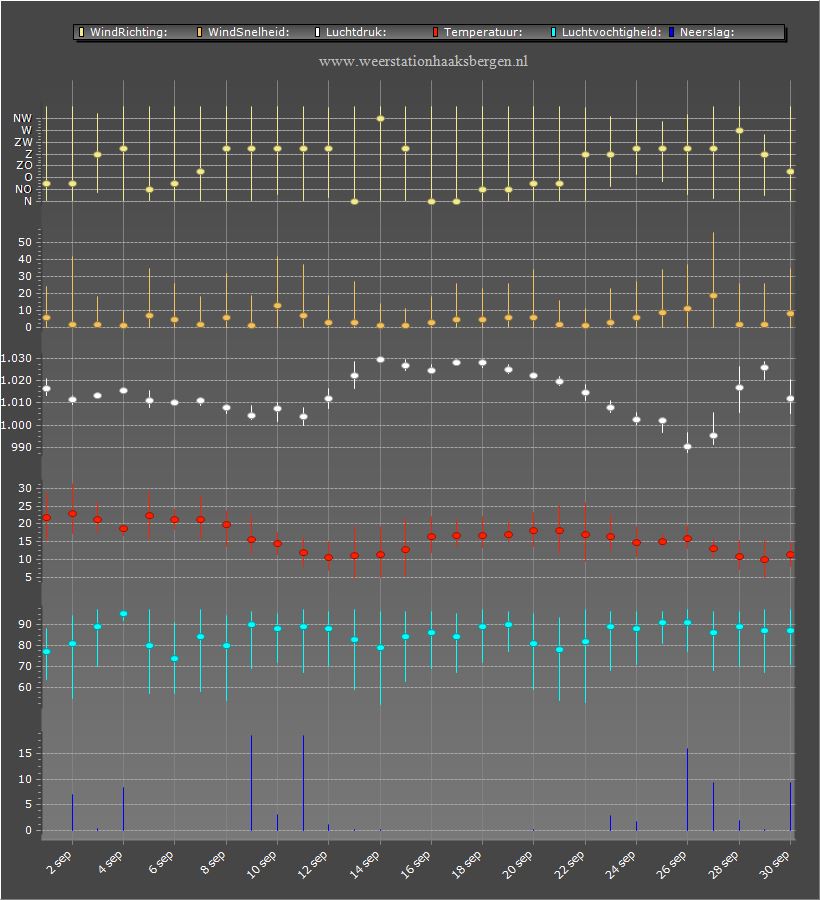Screen dimensions: 820x900
Task: Click the highest wind speed marker on 27 sep
Action: point(713,296)
